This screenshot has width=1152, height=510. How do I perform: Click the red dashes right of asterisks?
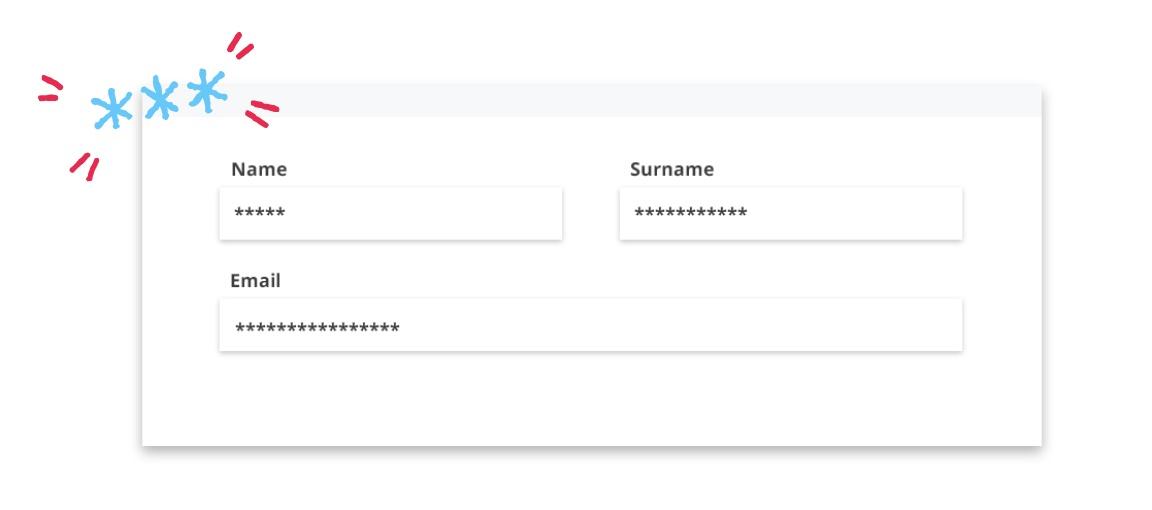262,113
